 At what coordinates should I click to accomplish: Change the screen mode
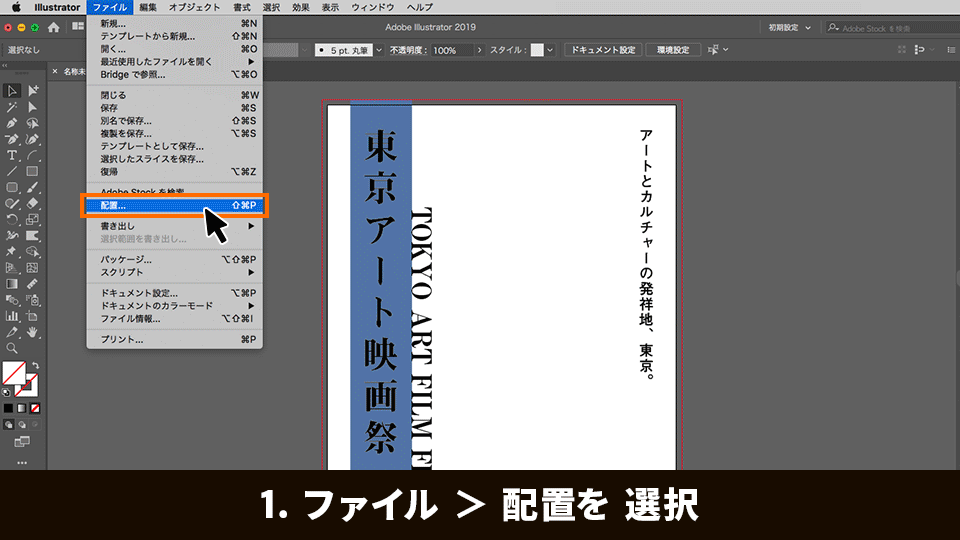pos(22,441)
